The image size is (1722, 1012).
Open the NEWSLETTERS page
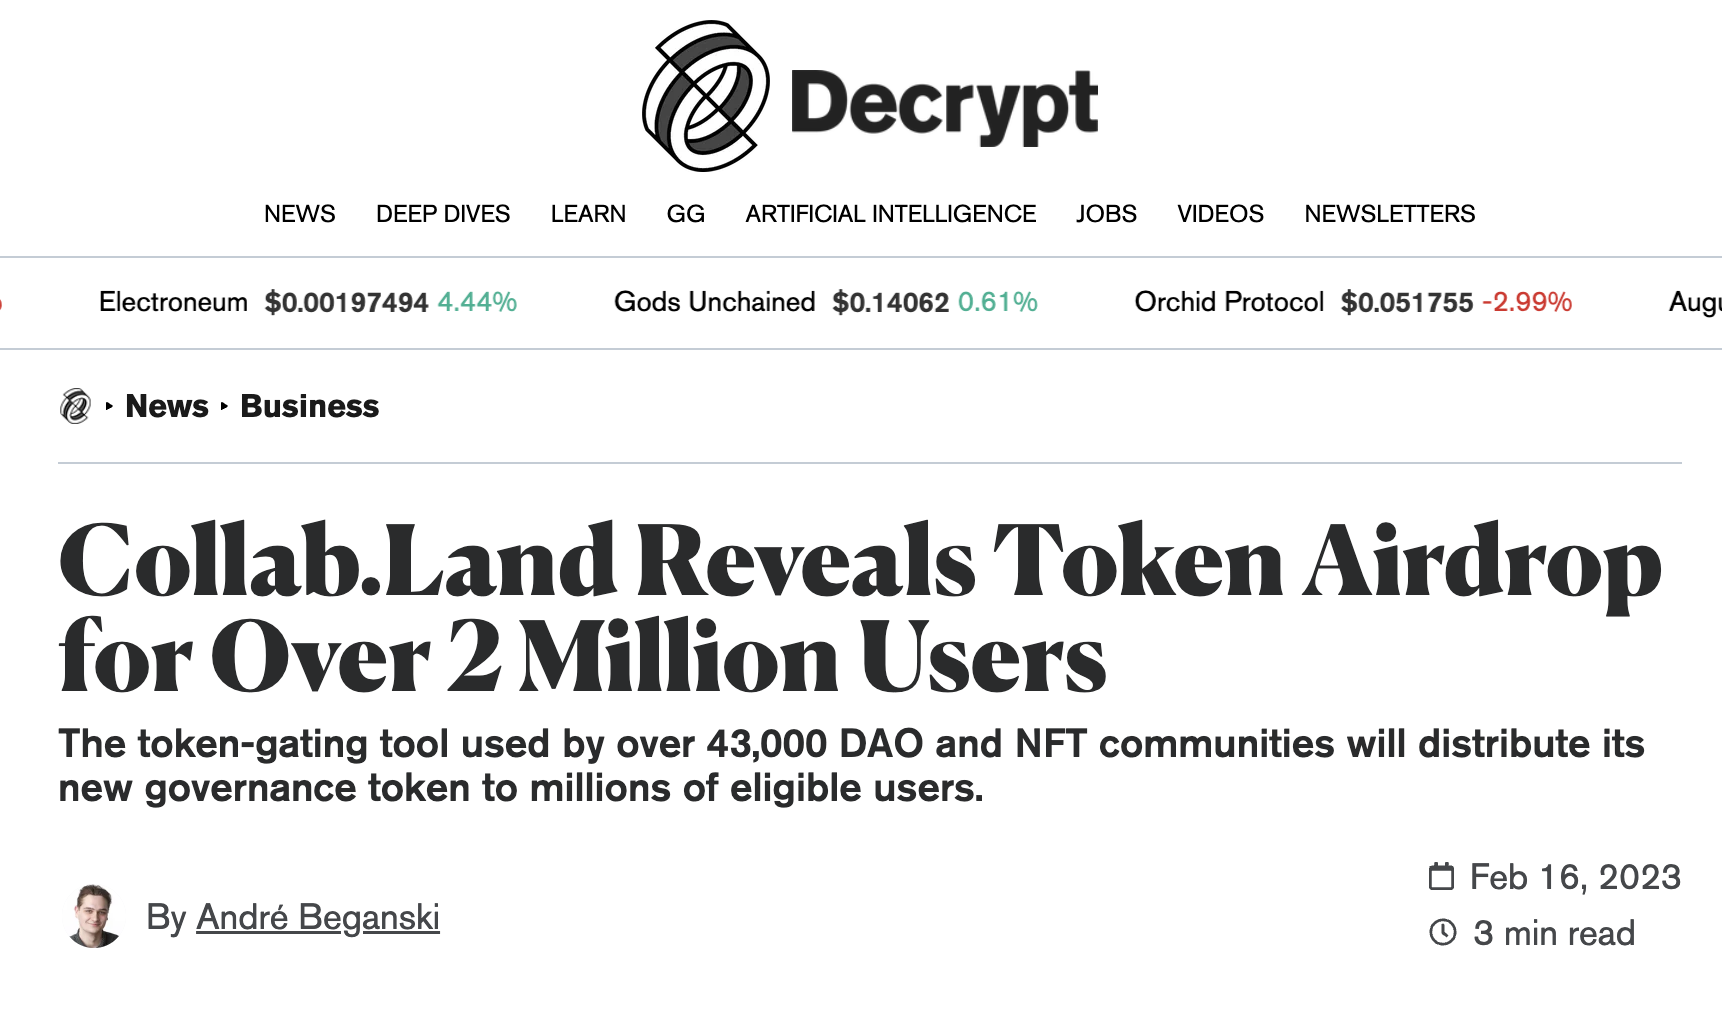pos(1389,213)
